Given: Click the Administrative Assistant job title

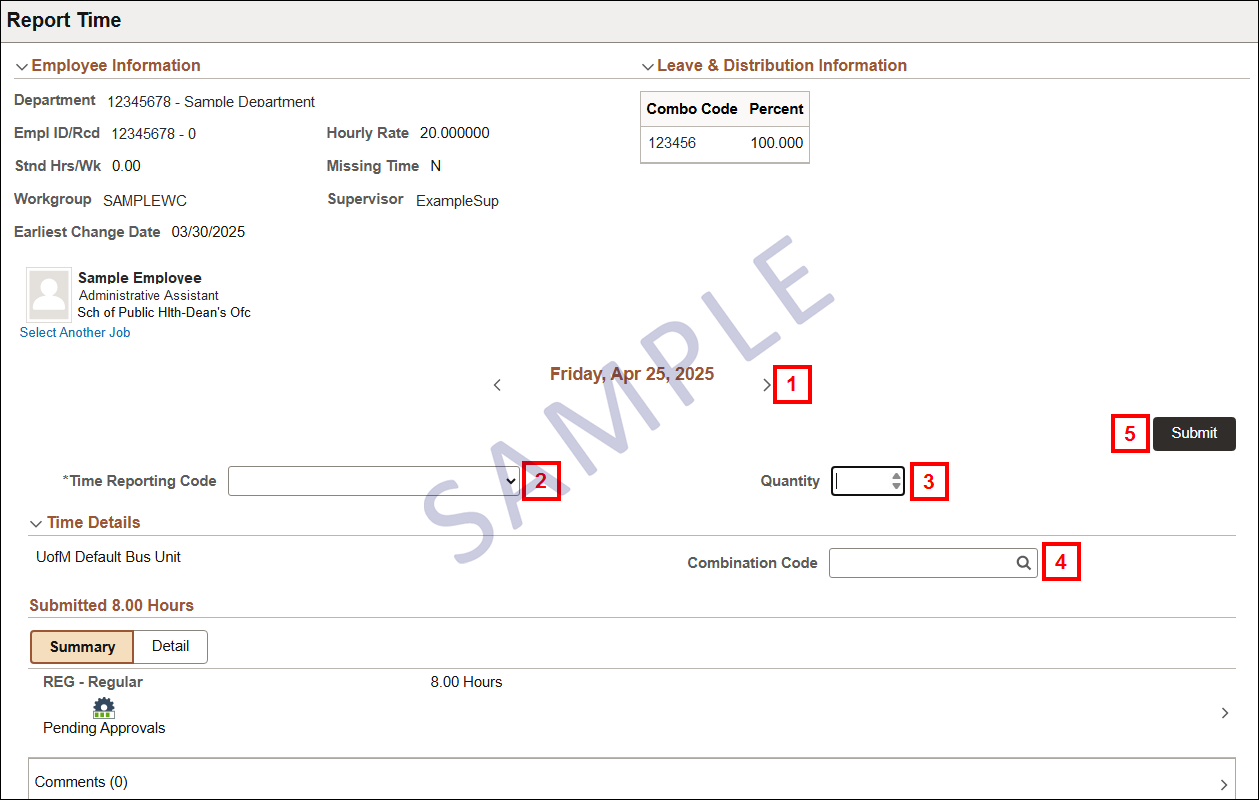Looking at the screenshot, I should click(149, 296).
